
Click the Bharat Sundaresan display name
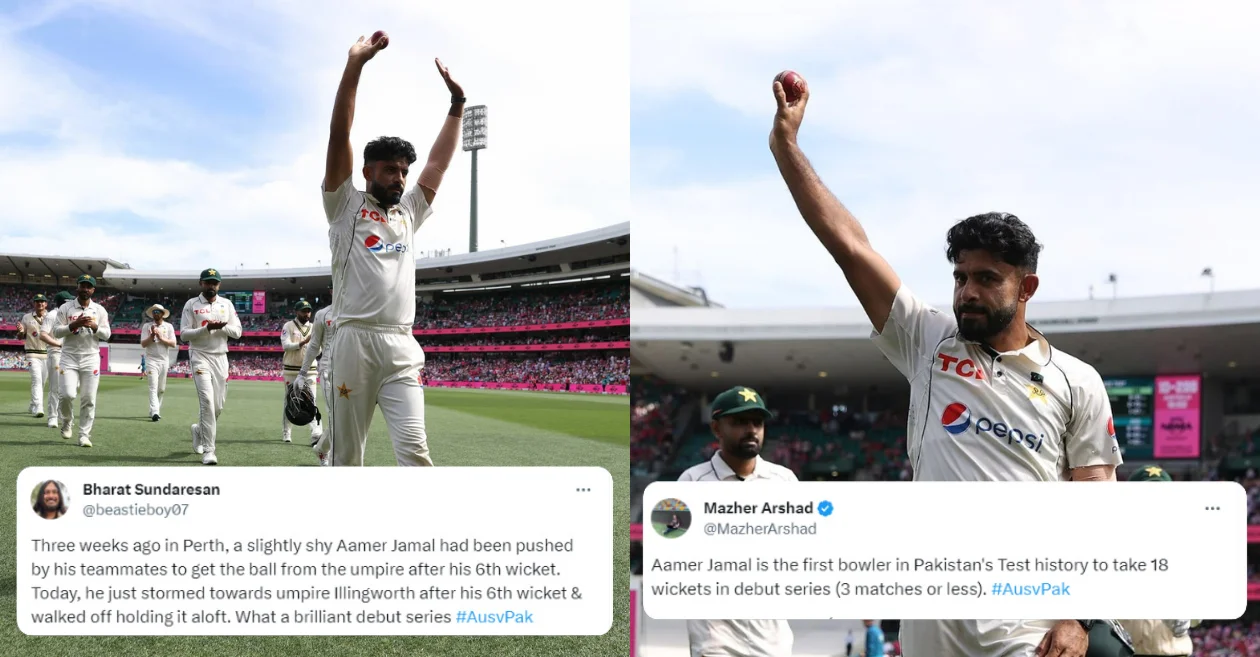(151, 489)
